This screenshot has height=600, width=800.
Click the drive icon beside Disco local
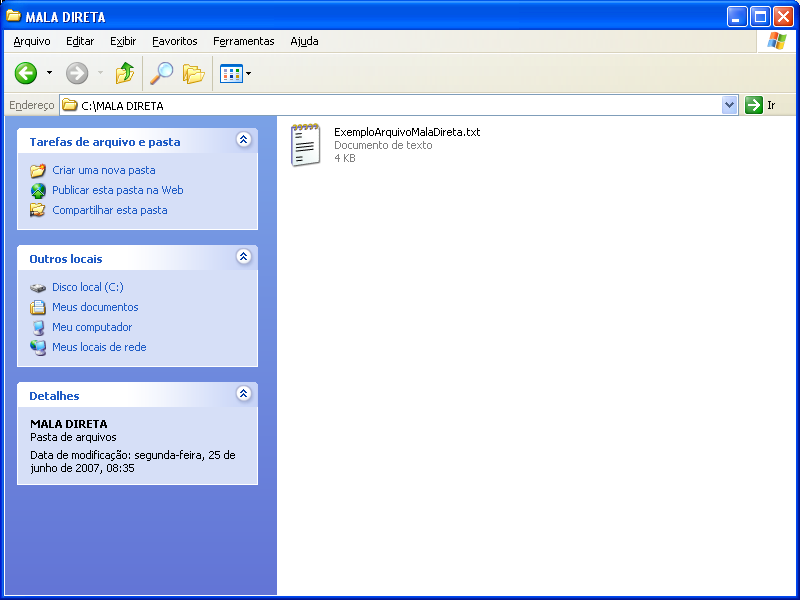tap(38, 288)
